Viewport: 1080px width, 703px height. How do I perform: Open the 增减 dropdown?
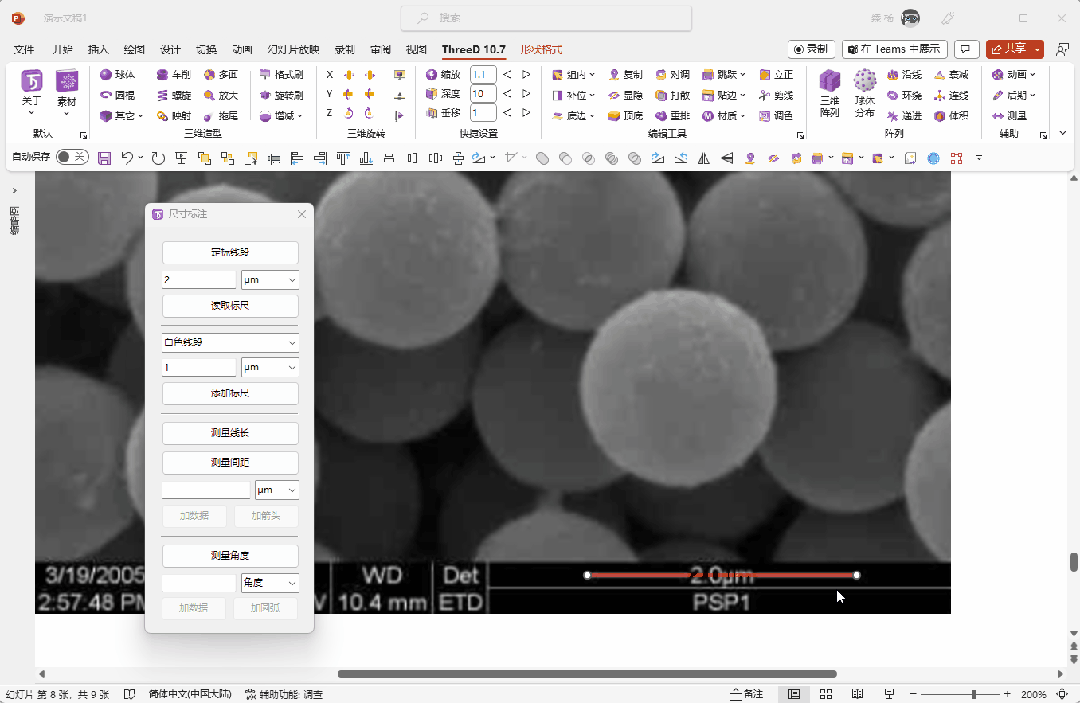point(281,116)
